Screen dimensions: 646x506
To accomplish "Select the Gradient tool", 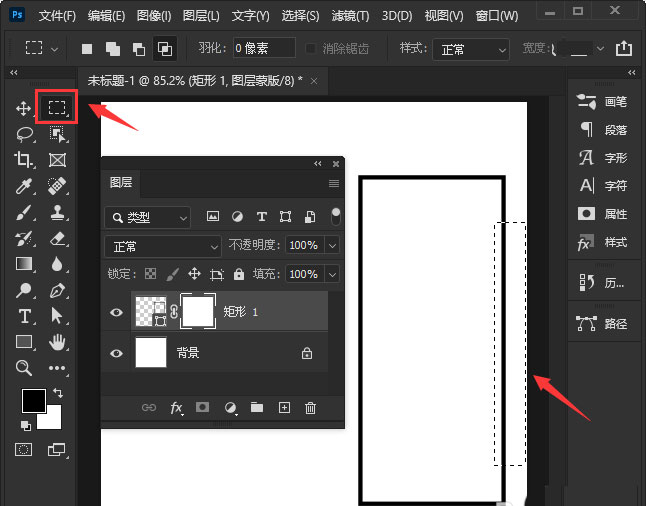I will (24, 264).
